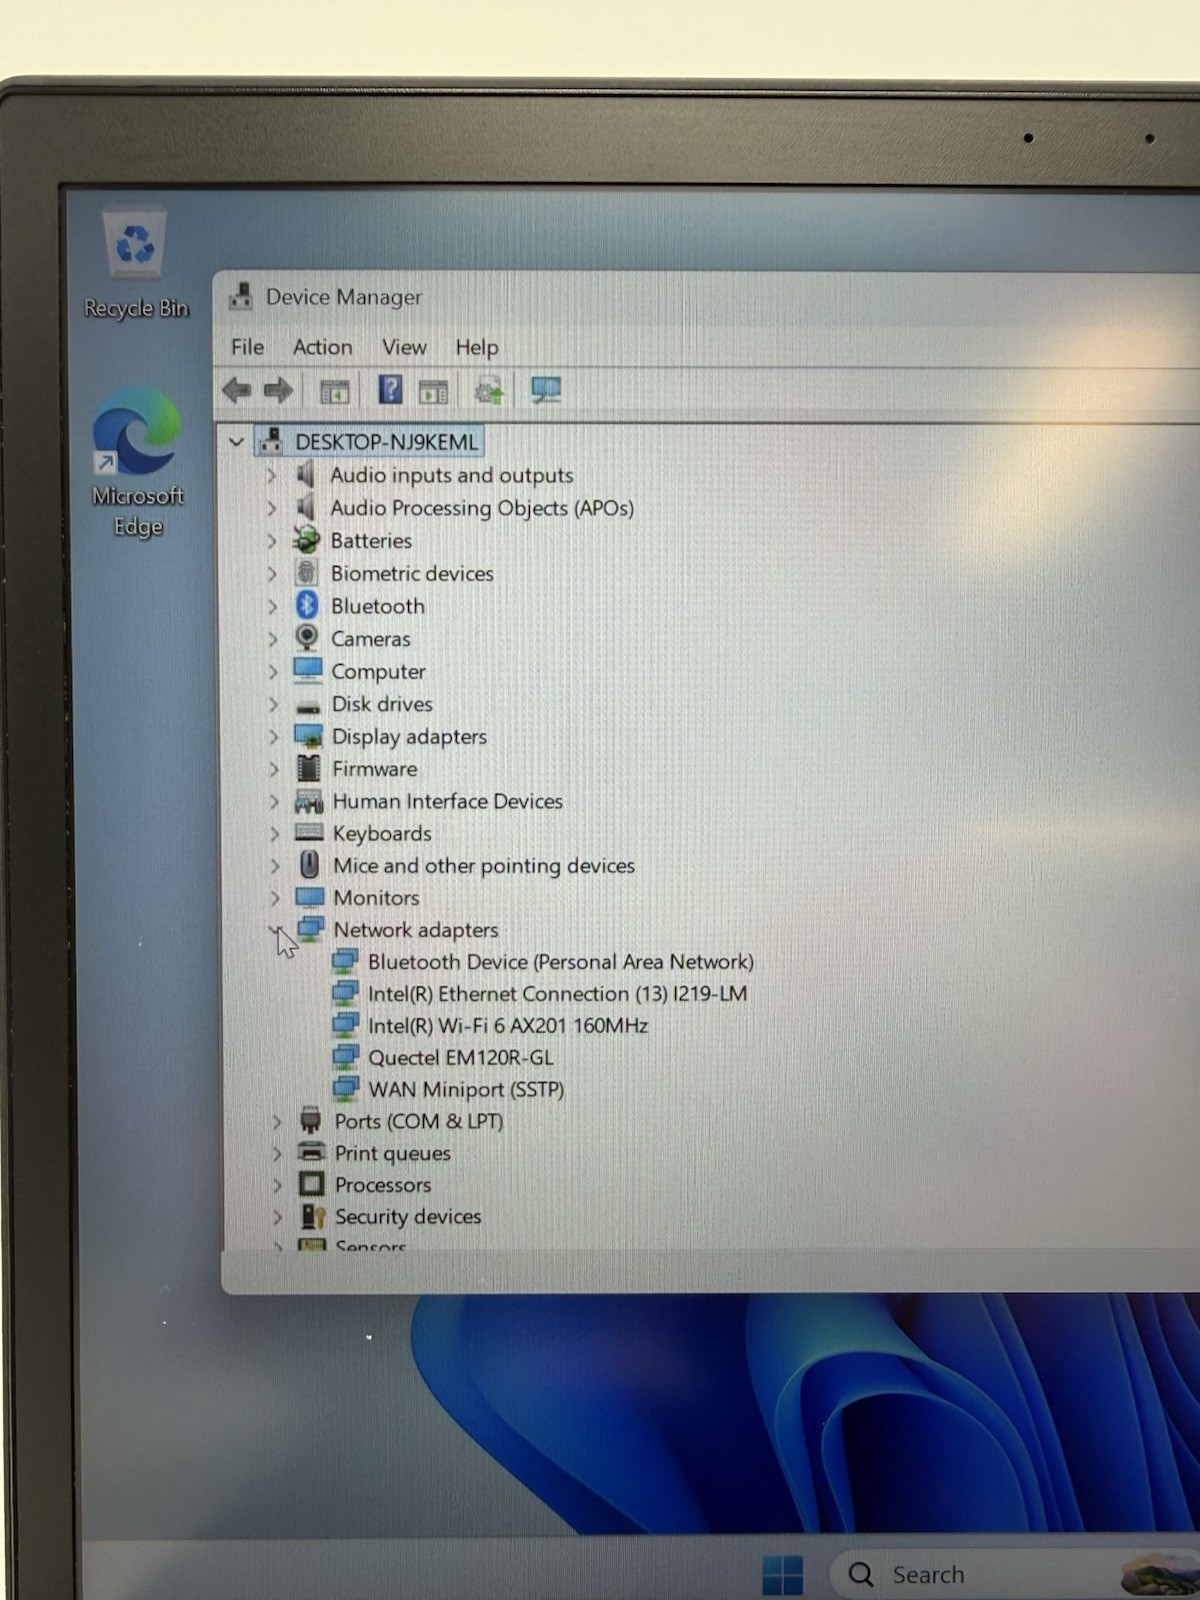Image resolution: width=1200 pixels, height=1600 pixels.
Task: Expand Ports (COM & LPT) arrow
Action: coord(277,1122)
